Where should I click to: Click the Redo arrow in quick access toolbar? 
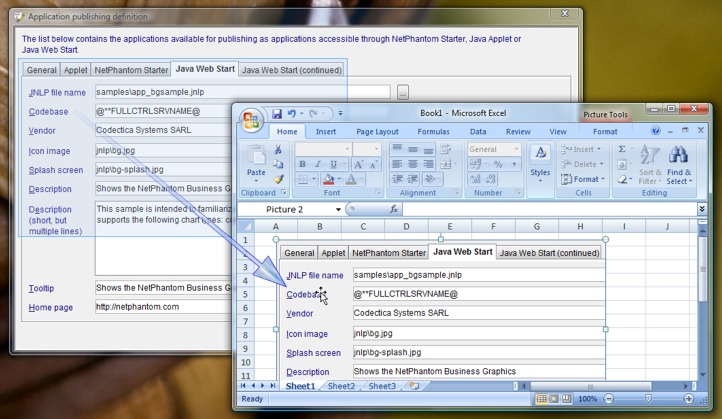[314, 113]
